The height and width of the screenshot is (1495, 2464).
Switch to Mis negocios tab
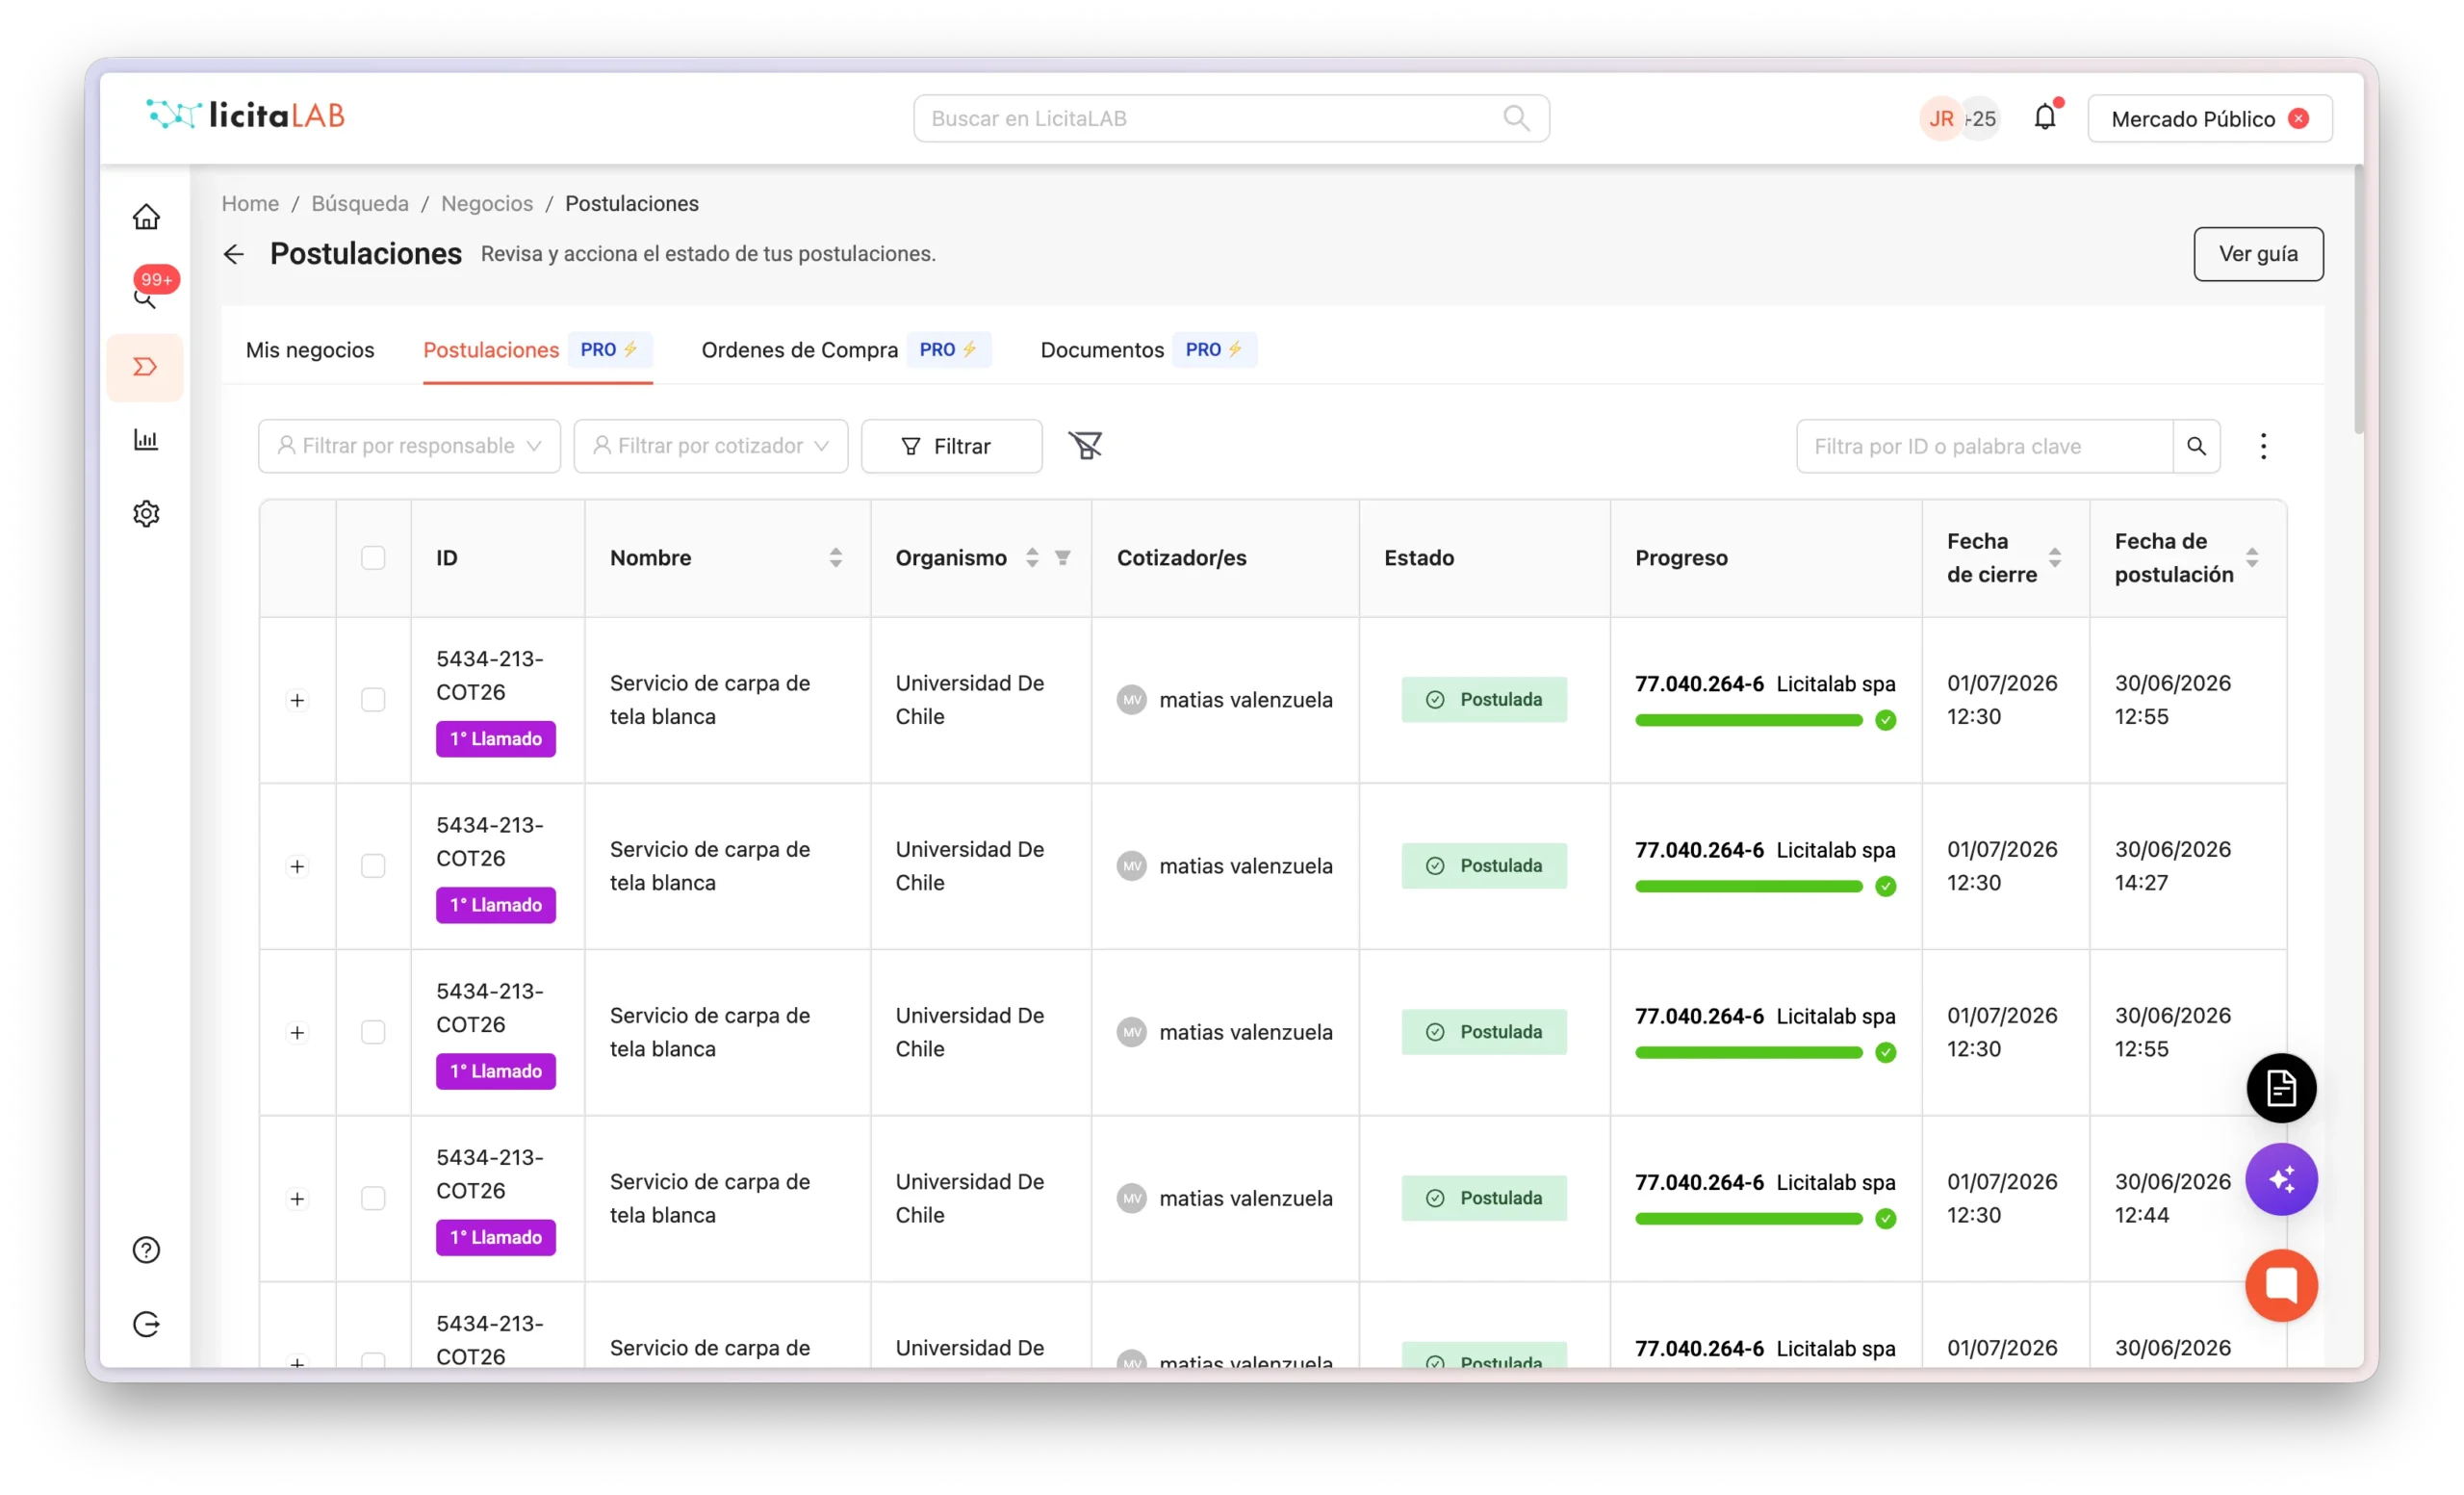pyautogui.click(x=310, y=350)
